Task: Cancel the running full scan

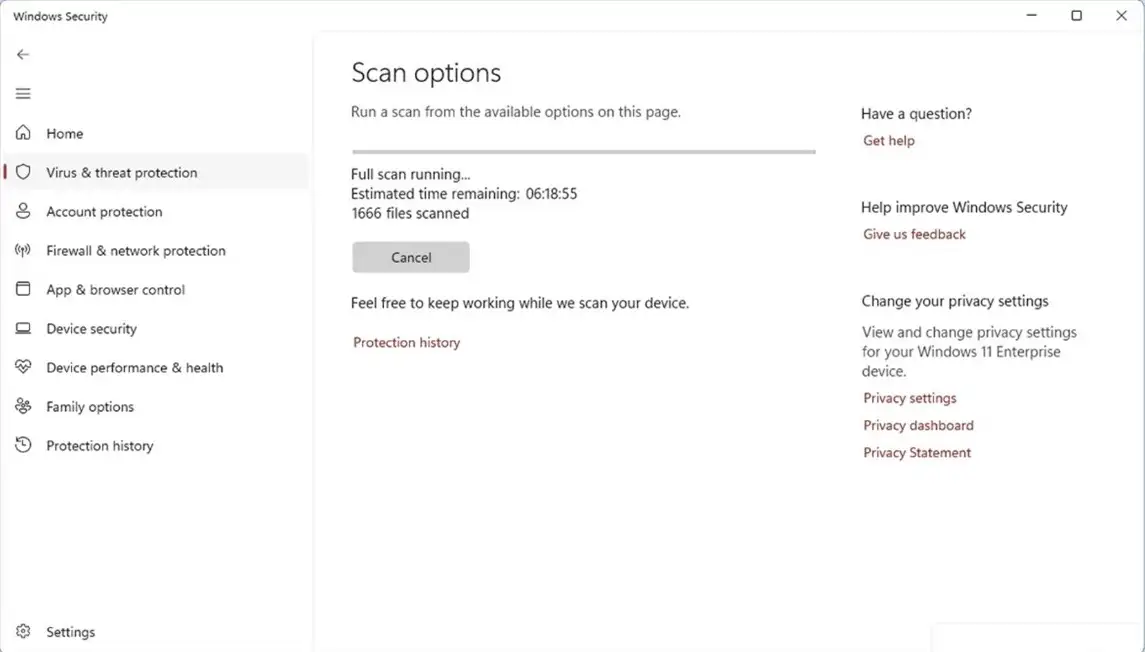Action: 410,257
